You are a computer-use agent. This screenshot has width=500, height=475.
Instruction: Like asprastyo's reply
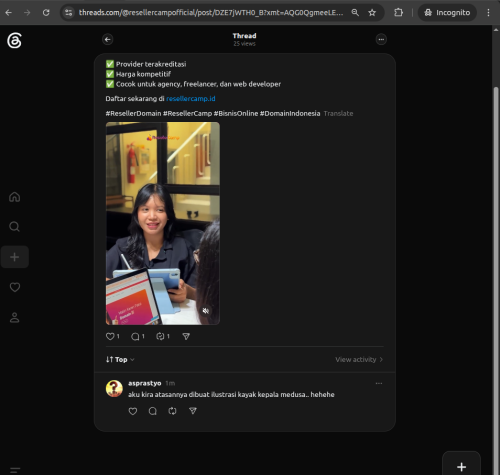(x=133, y=411)
